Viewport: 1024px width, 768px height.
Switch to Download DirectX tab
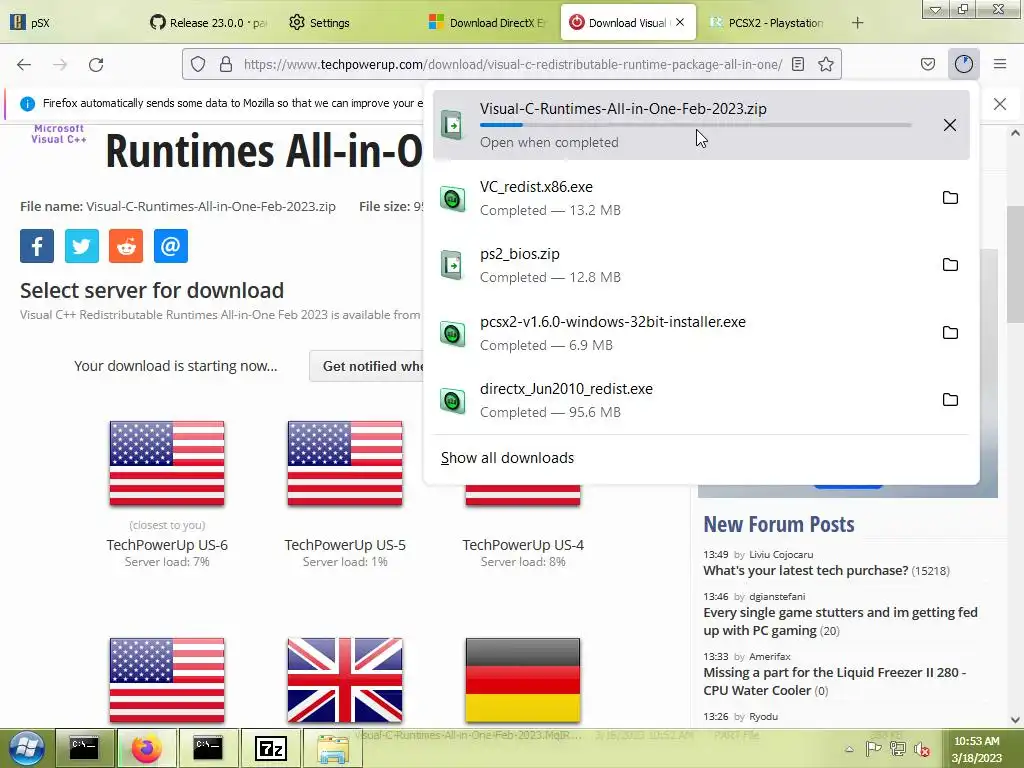[486, 22]
